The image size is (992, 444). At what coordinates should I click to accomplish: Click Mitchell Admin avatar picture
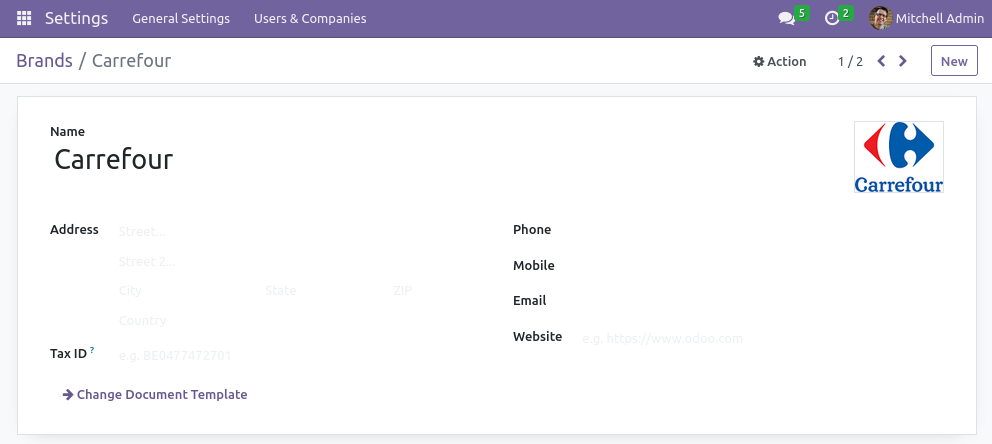(880, 18)
